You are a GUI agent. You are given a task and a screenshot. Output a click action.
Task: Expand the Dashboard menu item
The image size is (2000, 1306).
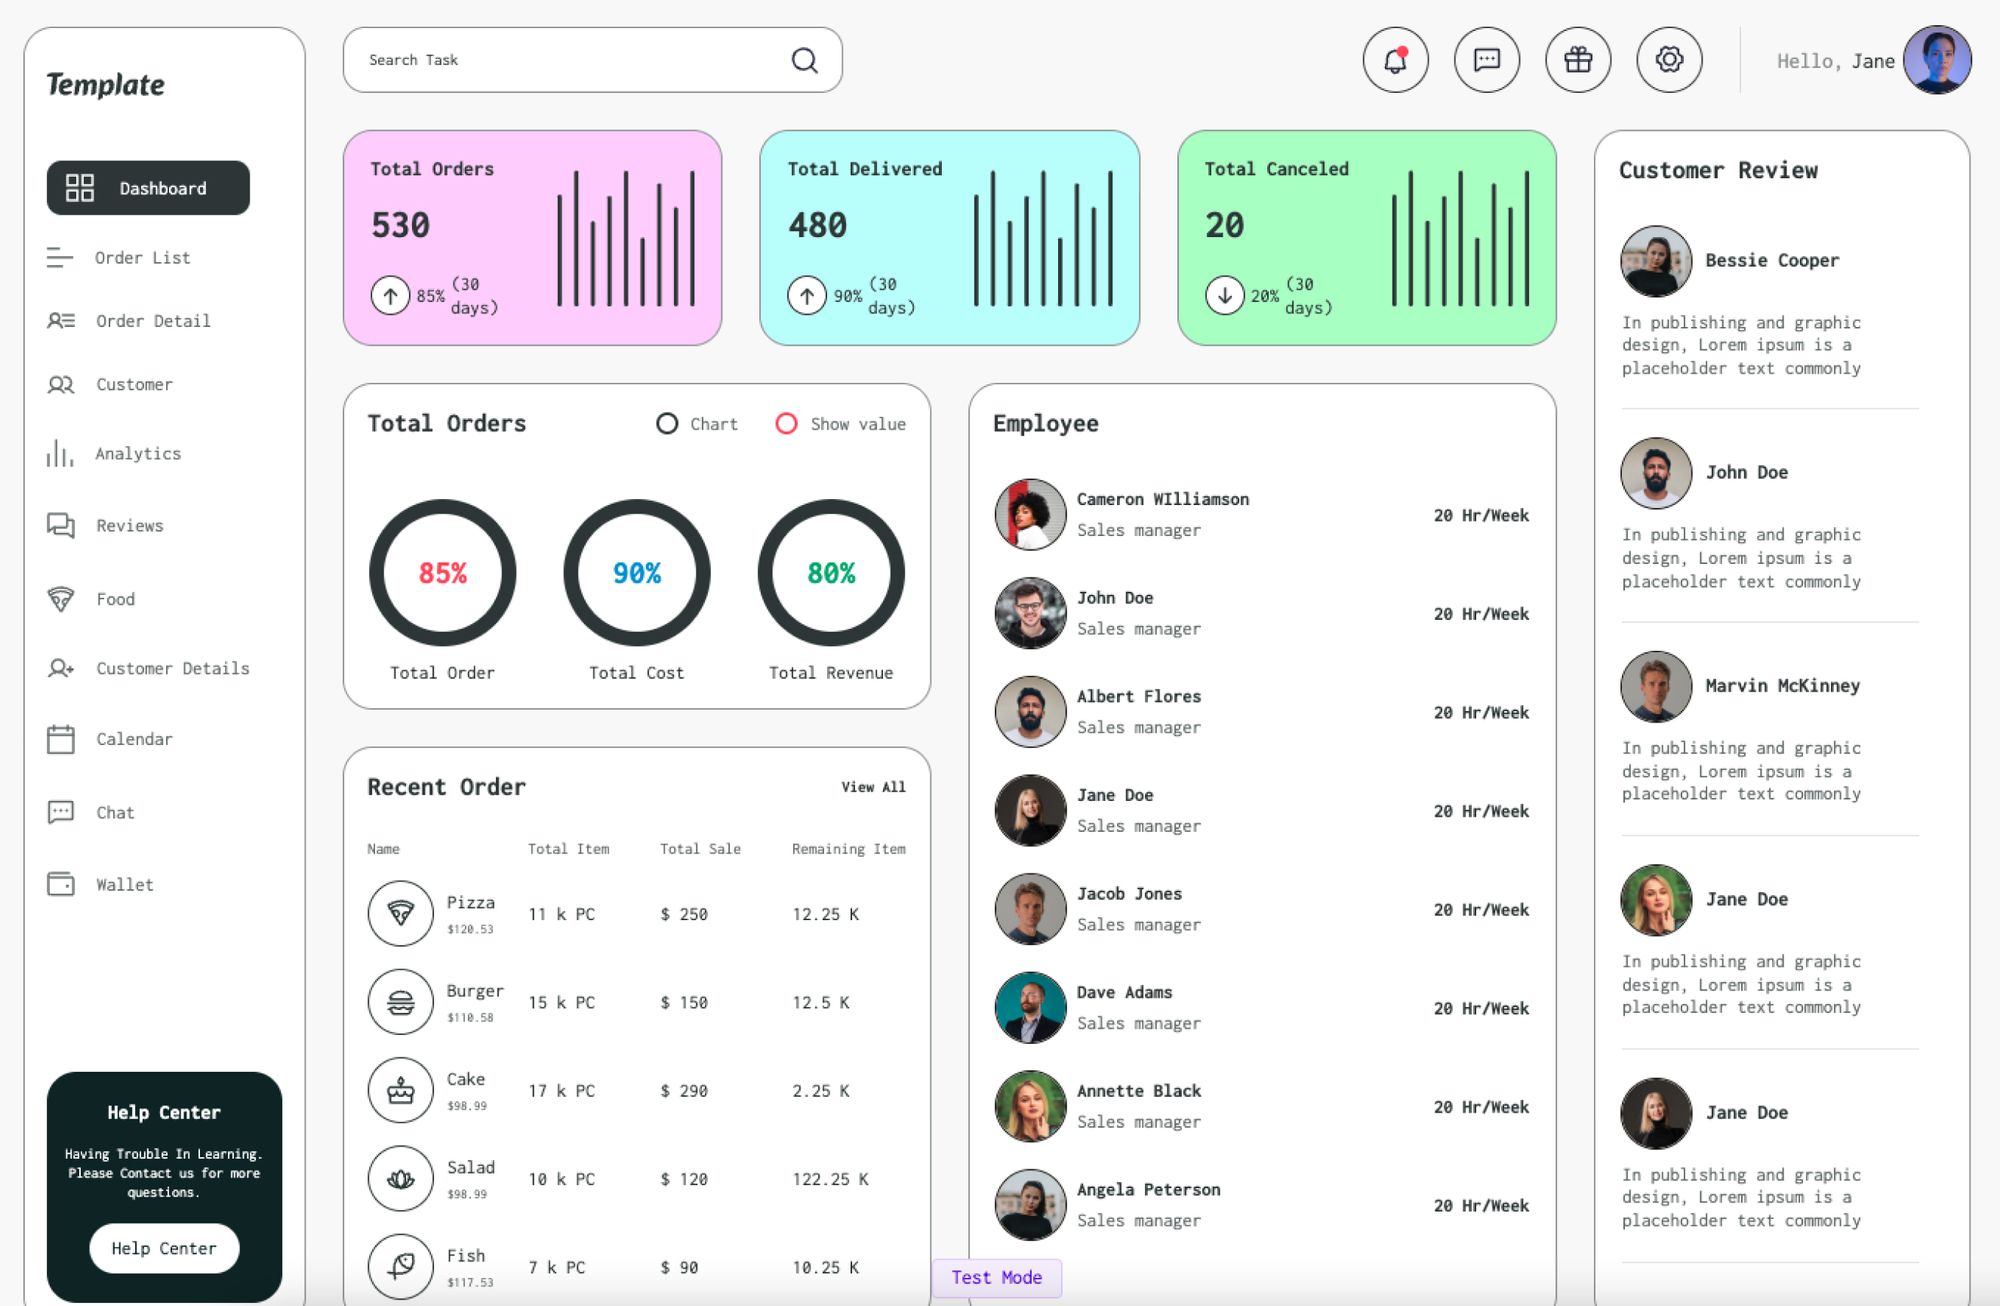[x=147, y=187]
